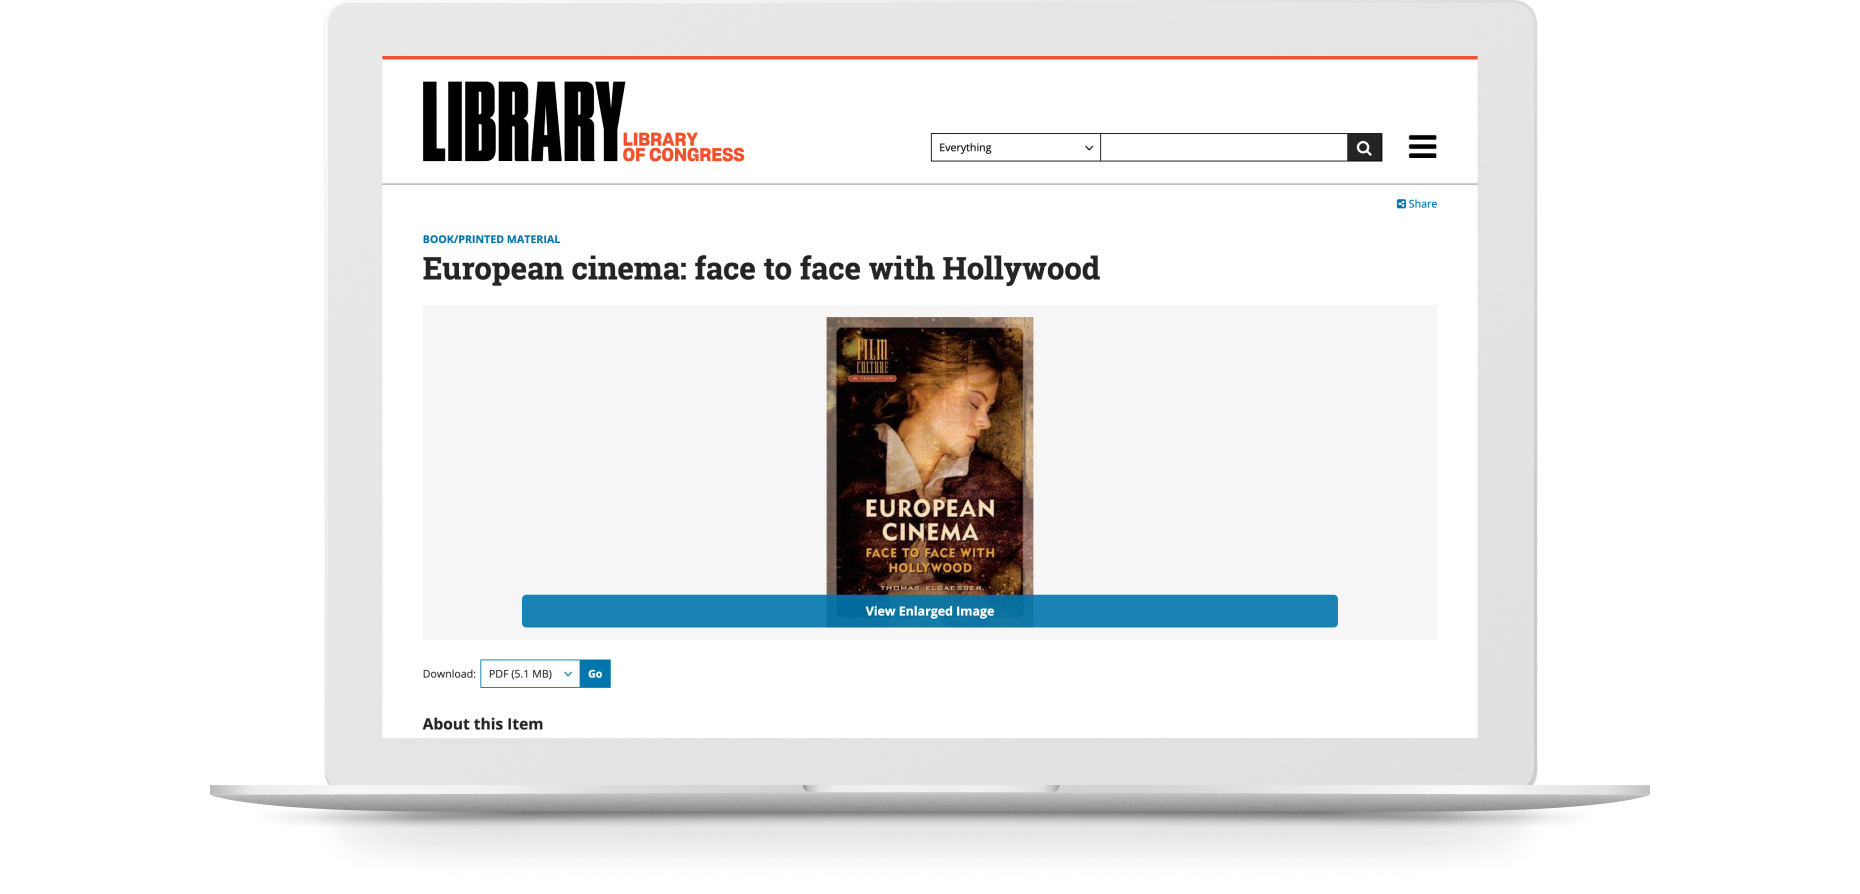This screenshot has width=1860, height=894.
Task: Click the Go download button
Action: click(595, 674)
